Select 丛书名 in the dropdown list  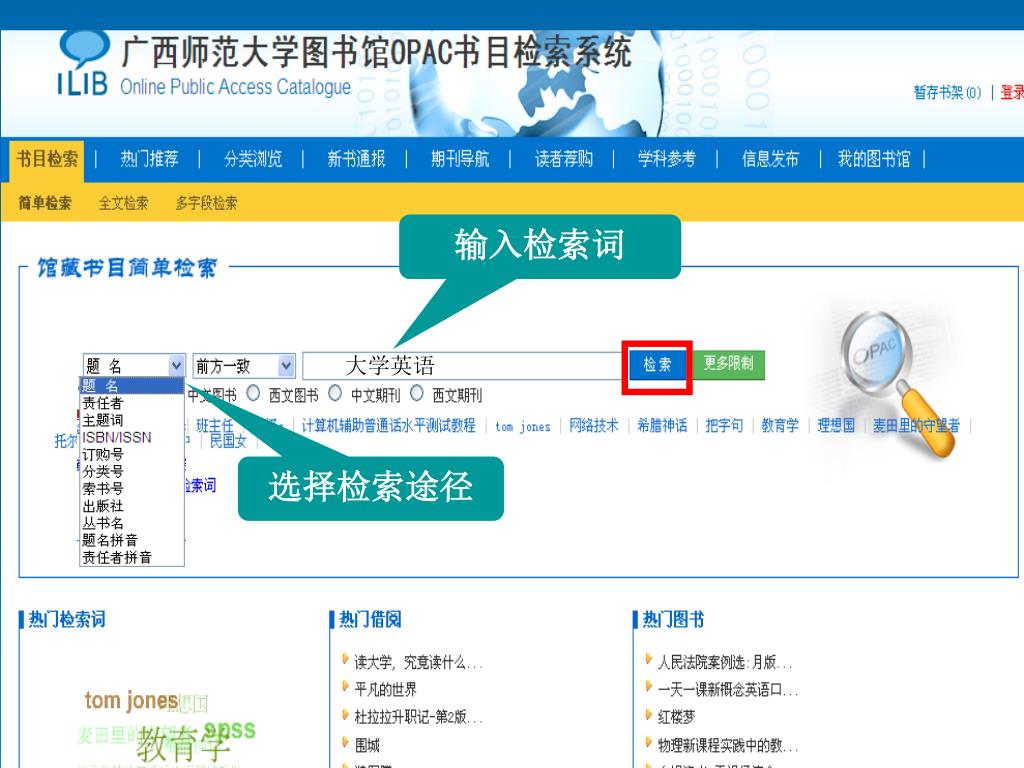(x=132, y=523)
